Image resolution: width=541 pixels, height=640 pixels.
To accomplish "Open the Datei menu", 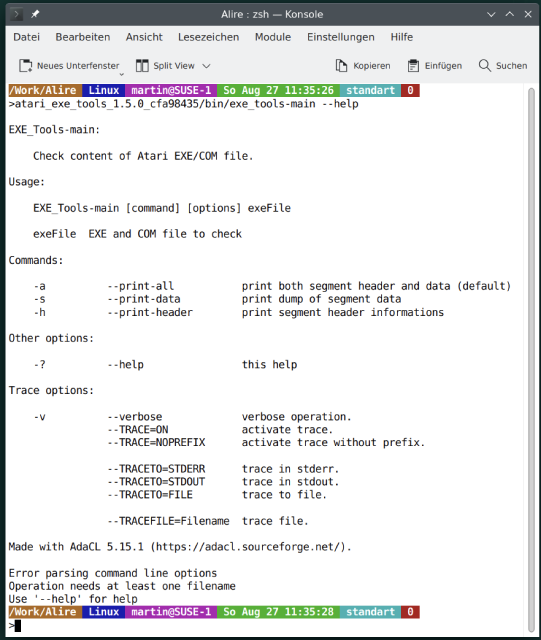I will click(27, 37).
